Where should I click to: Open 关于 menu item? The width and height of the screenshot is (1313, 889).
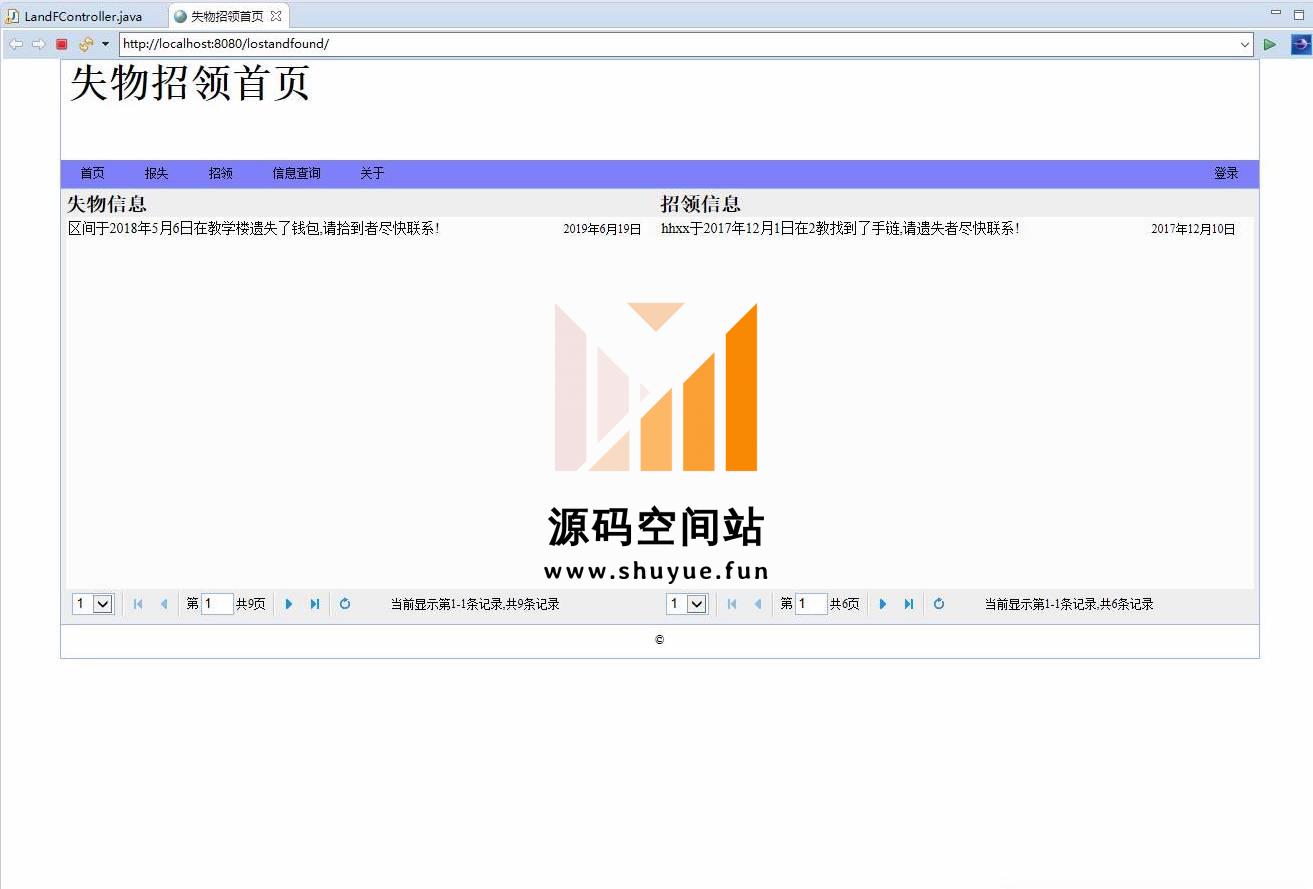(x=372, y=173)
